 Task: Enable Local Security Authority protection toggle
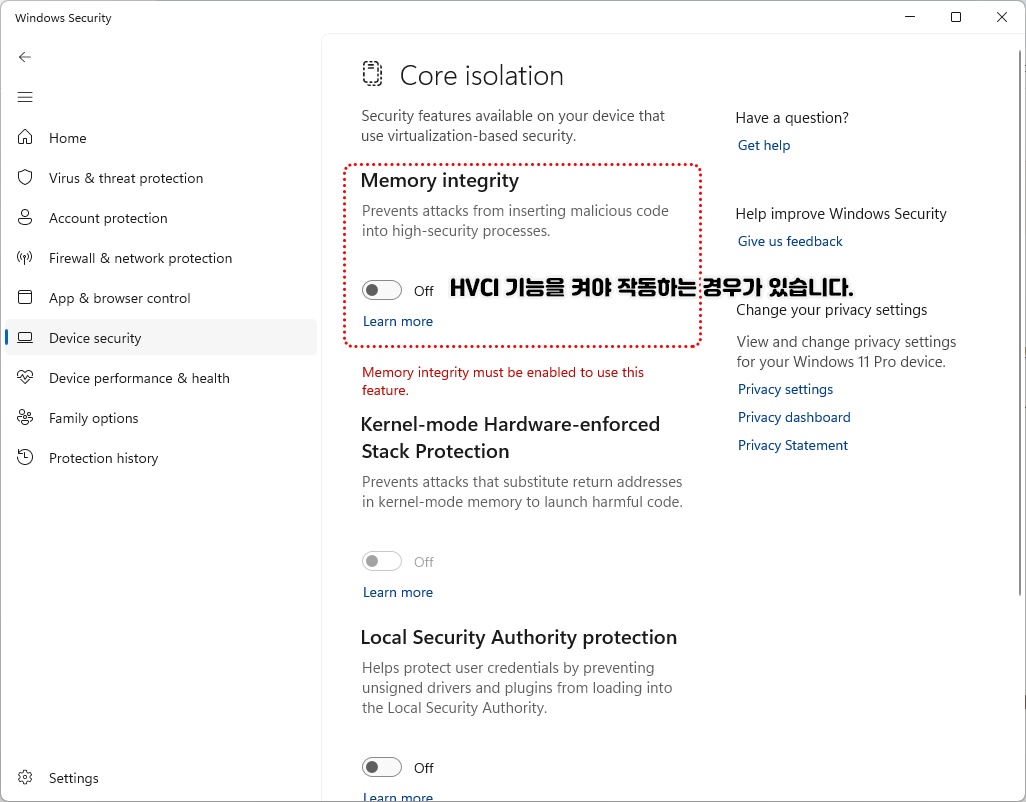[x=382, y=767]
